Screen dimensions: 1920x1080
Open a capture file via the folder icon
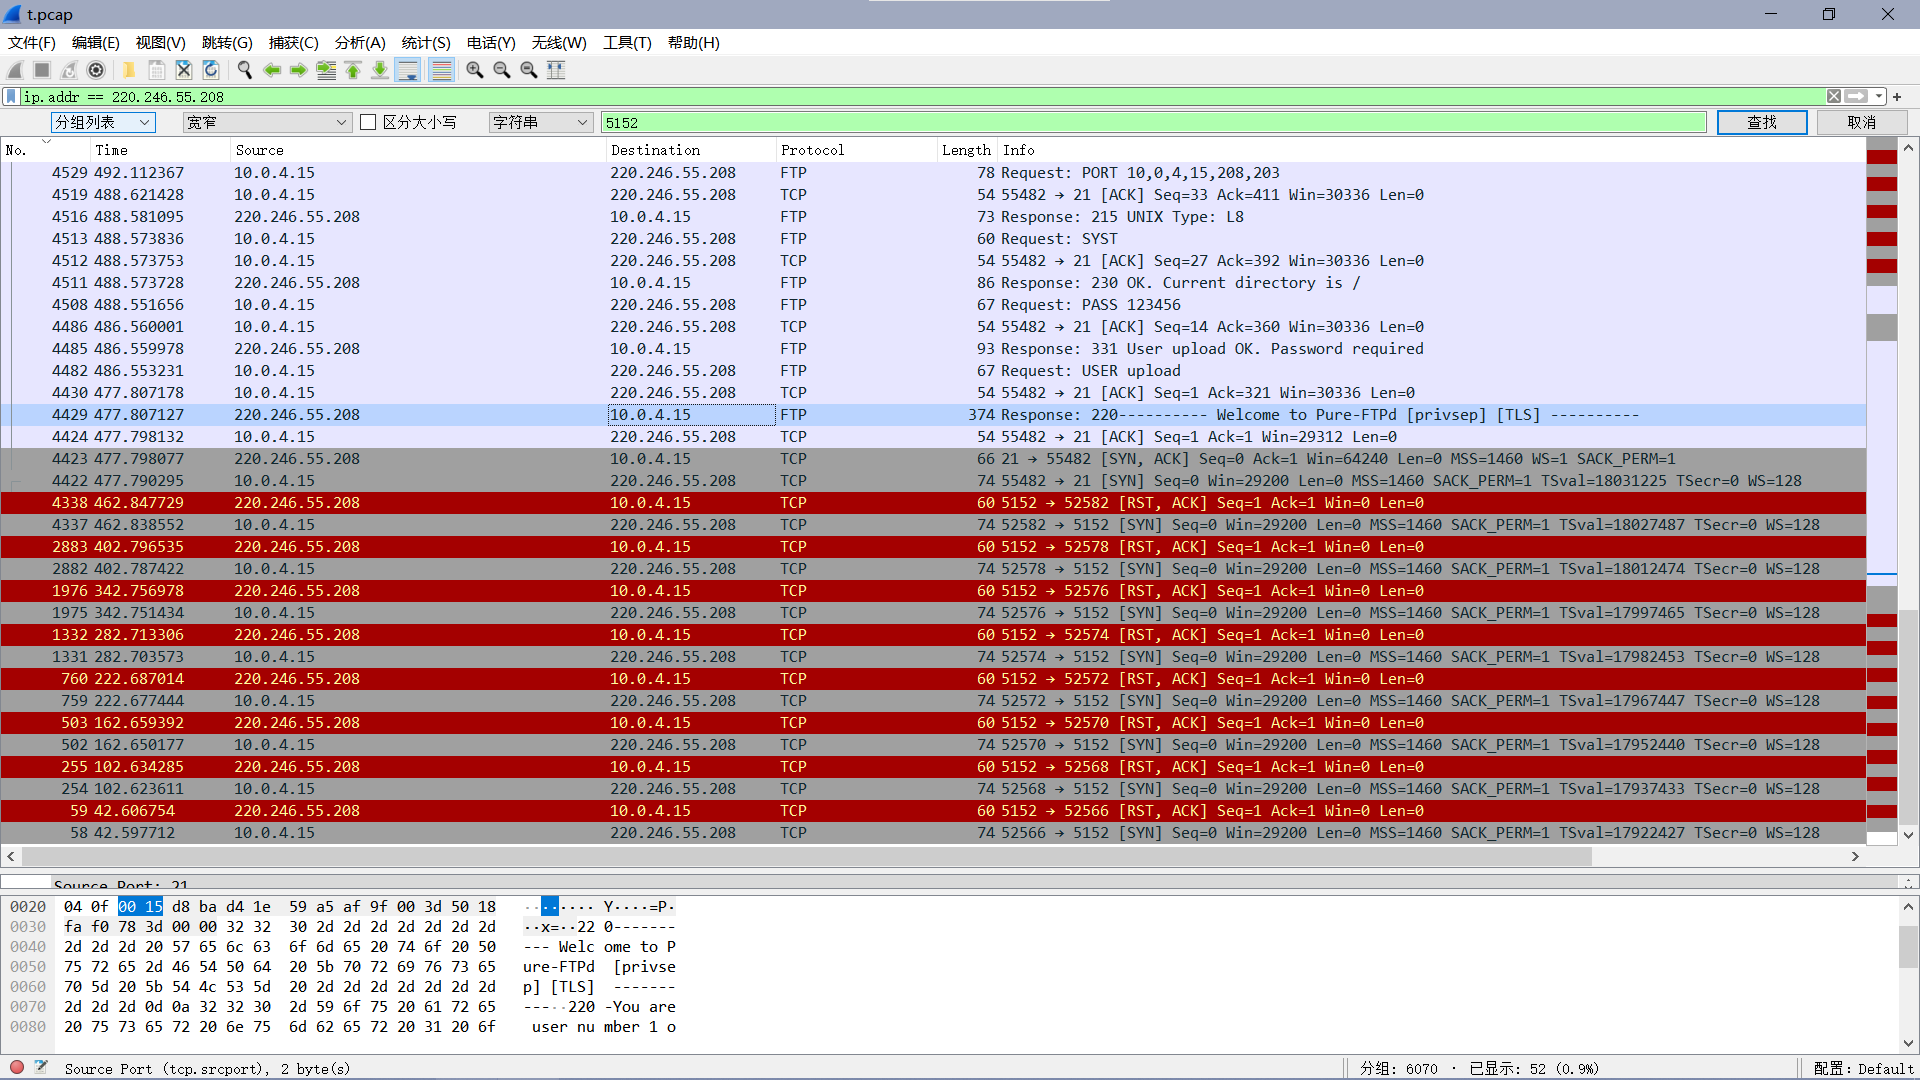(129, 70)
